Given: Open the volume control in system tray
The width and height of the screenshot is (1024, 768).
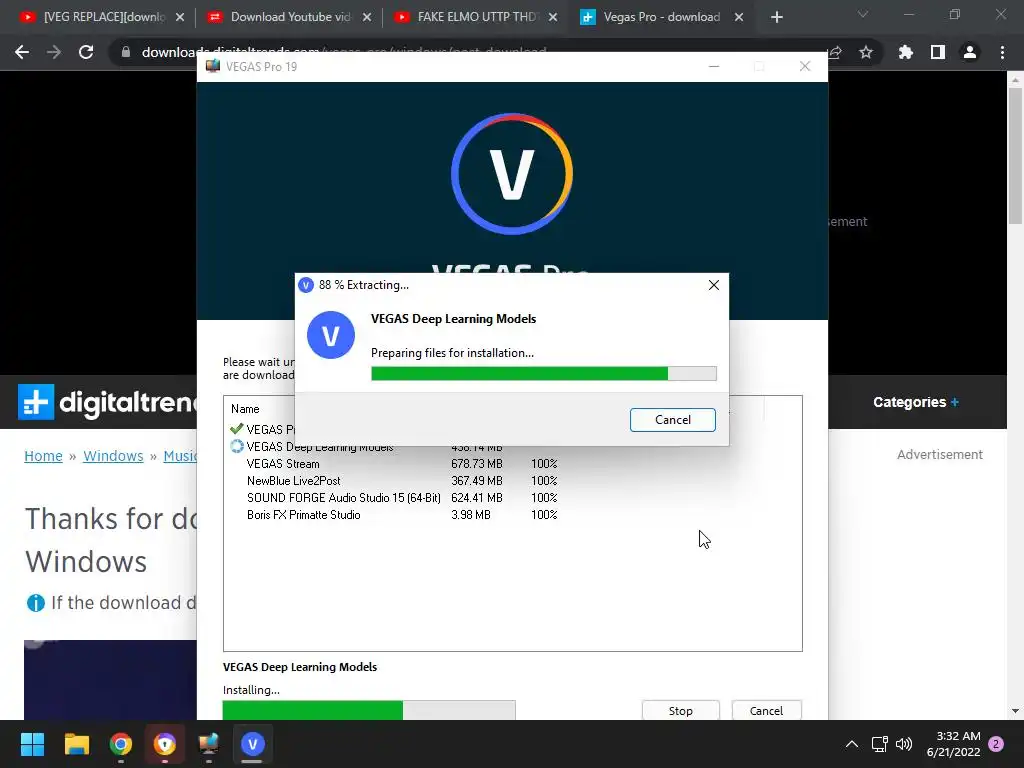Looking at the screenshot, I should point(904,744).
